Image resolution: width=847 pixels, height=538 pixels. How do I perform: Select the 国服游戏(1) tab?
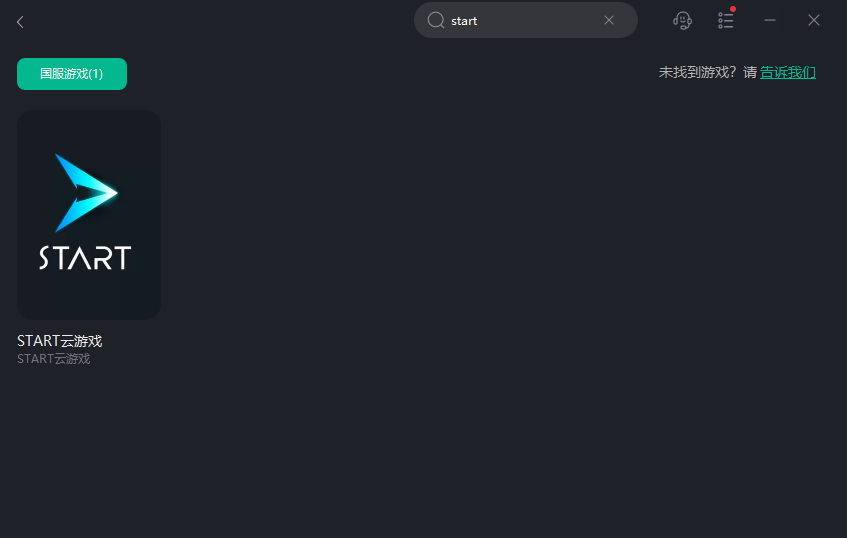click(72, 74)
